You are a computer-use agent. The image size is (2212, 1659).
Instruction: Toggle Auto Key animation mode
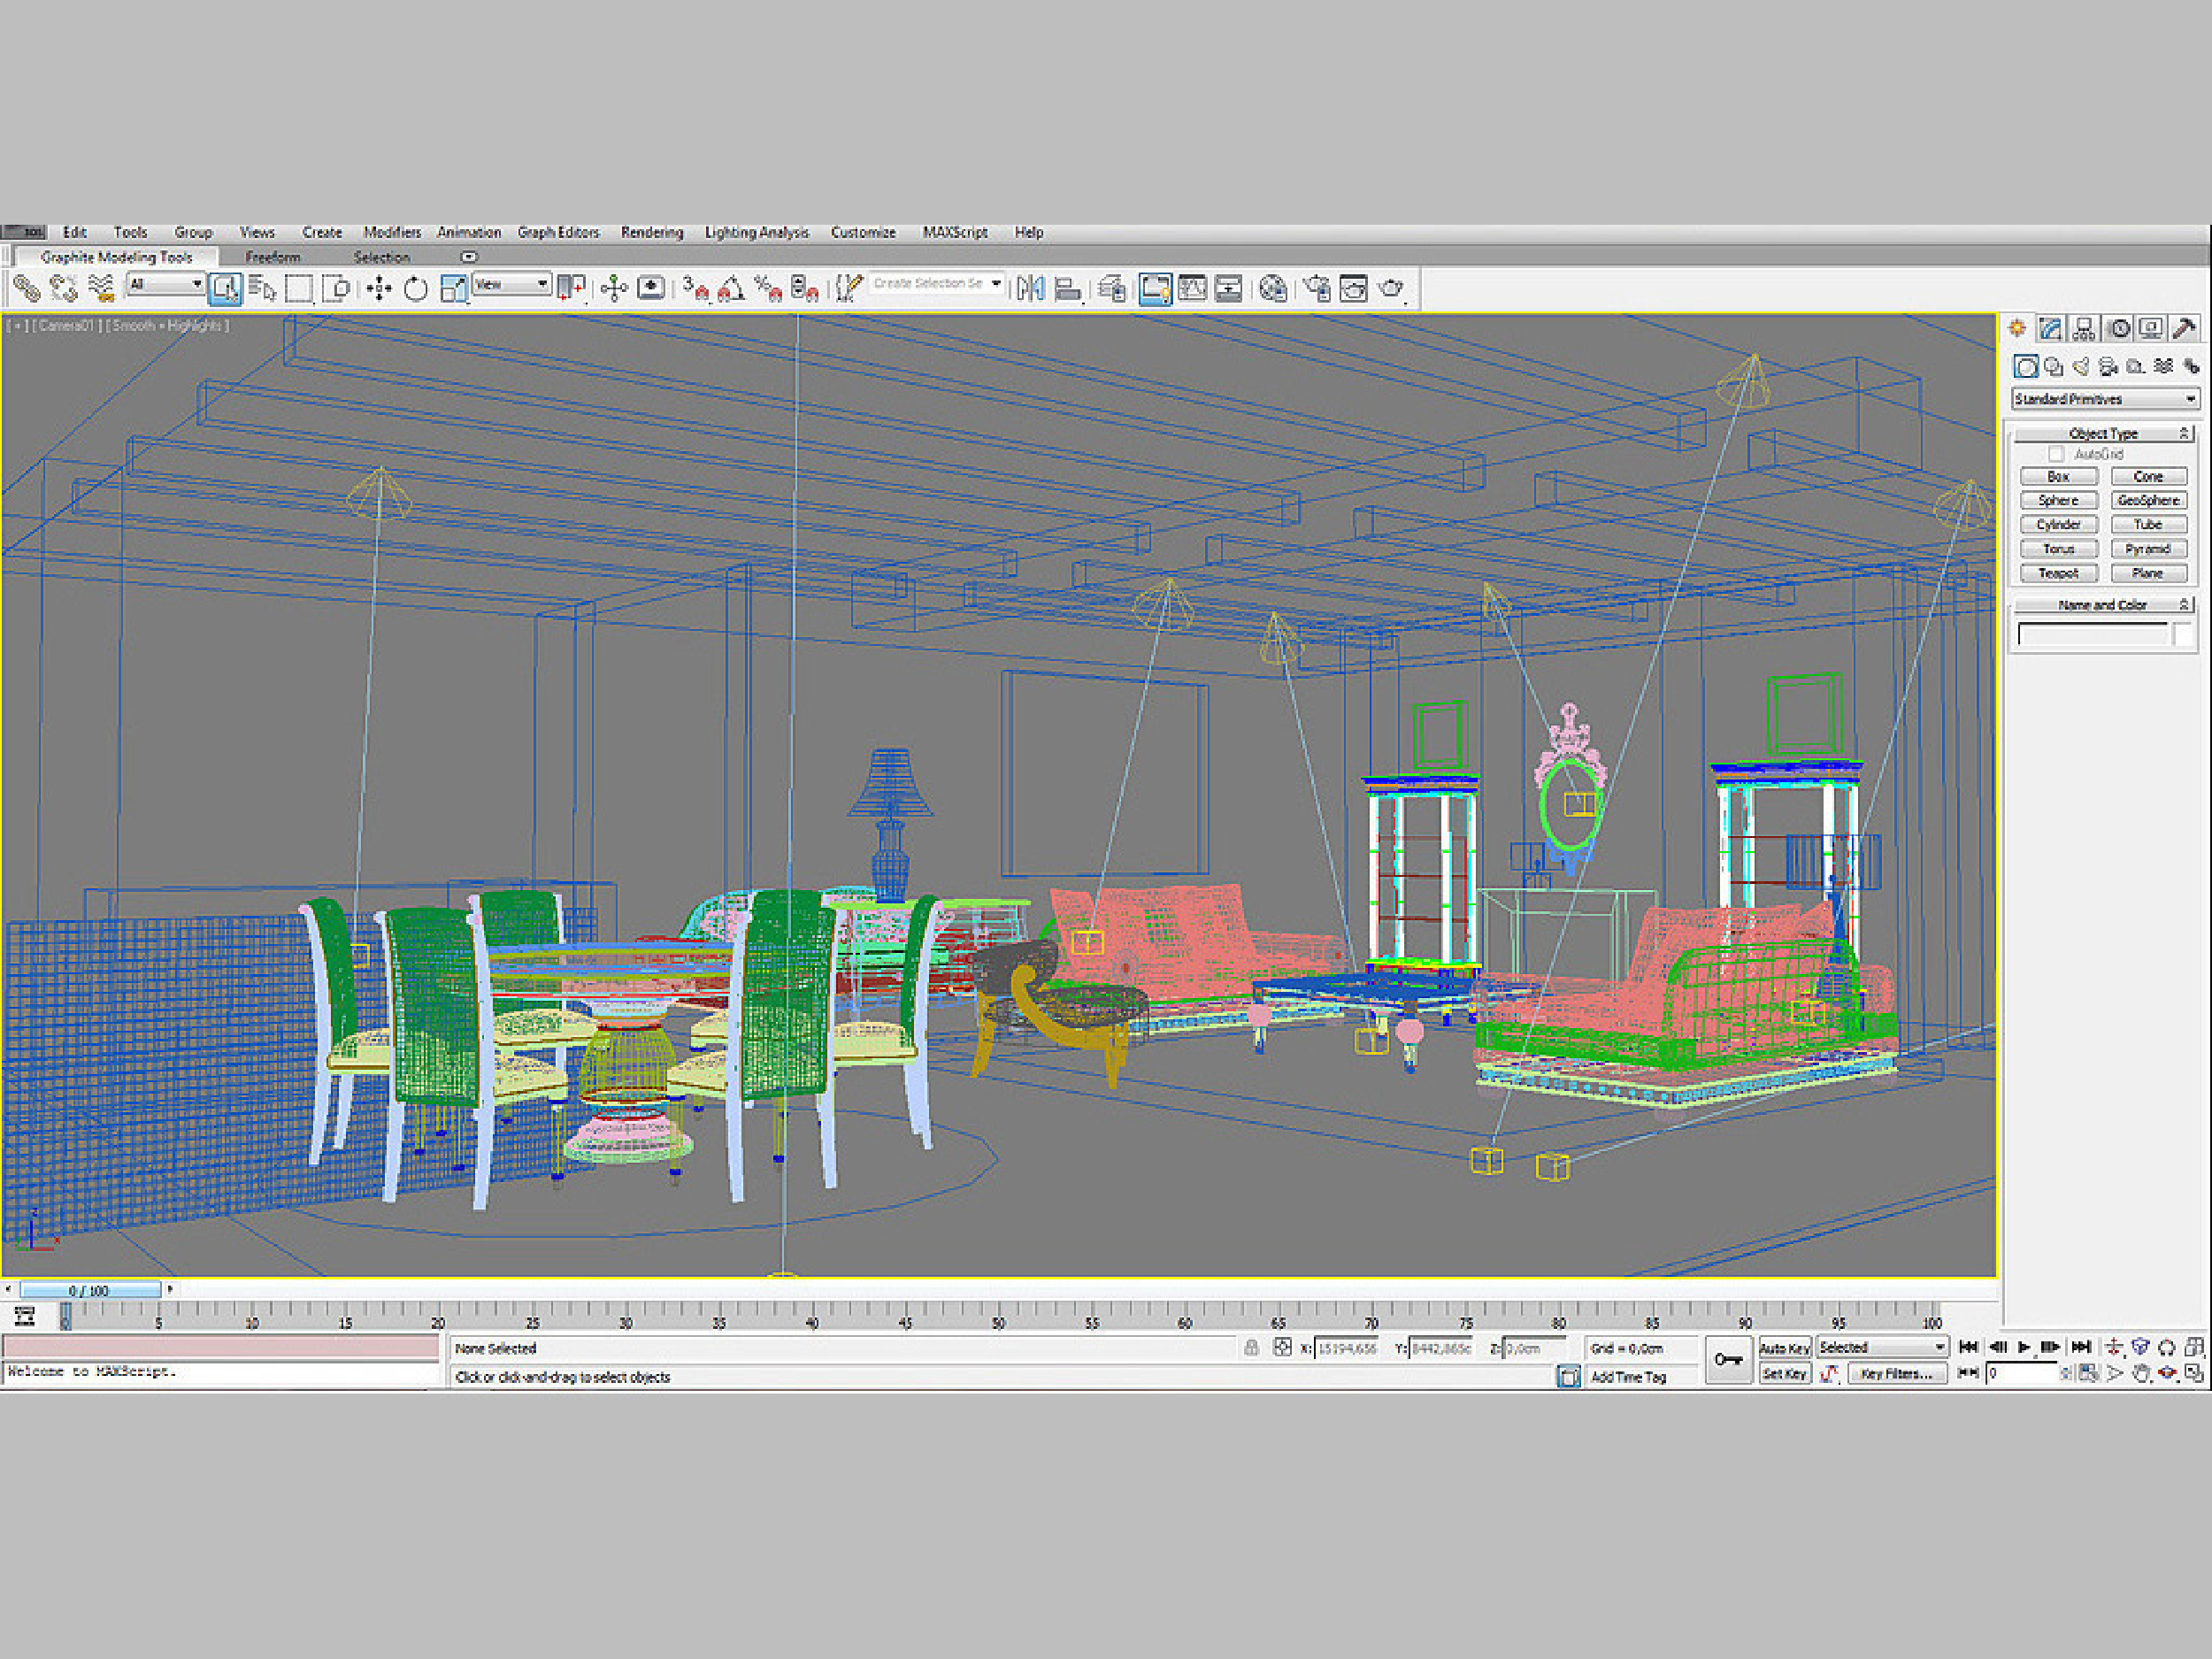click(1784, 1348)
